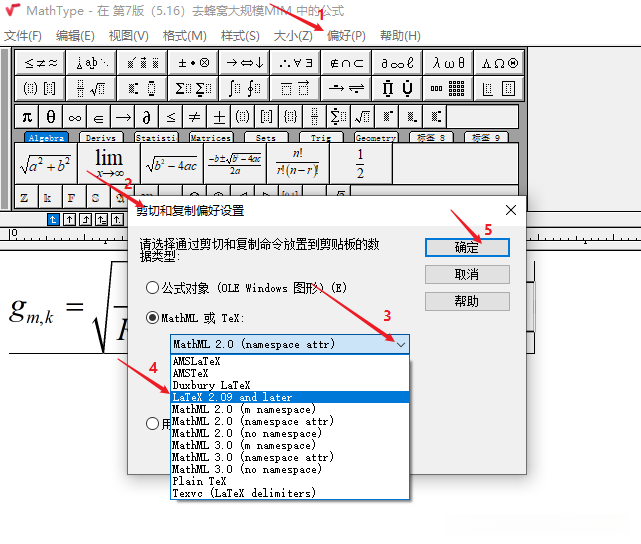Open the 样式(S) menu
This screenshot has width=641, height=544.
pyautogui.click(x=240, y=36)
